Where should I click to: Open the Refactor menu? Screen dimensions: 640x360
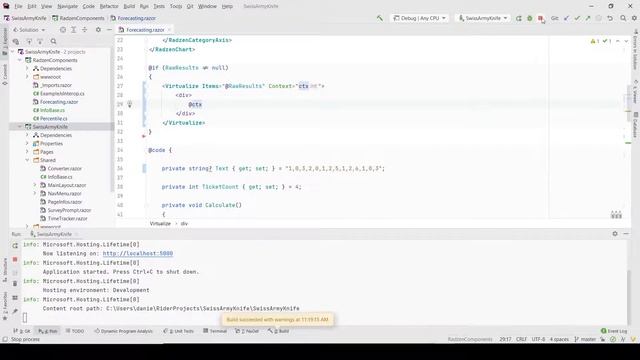109,7
